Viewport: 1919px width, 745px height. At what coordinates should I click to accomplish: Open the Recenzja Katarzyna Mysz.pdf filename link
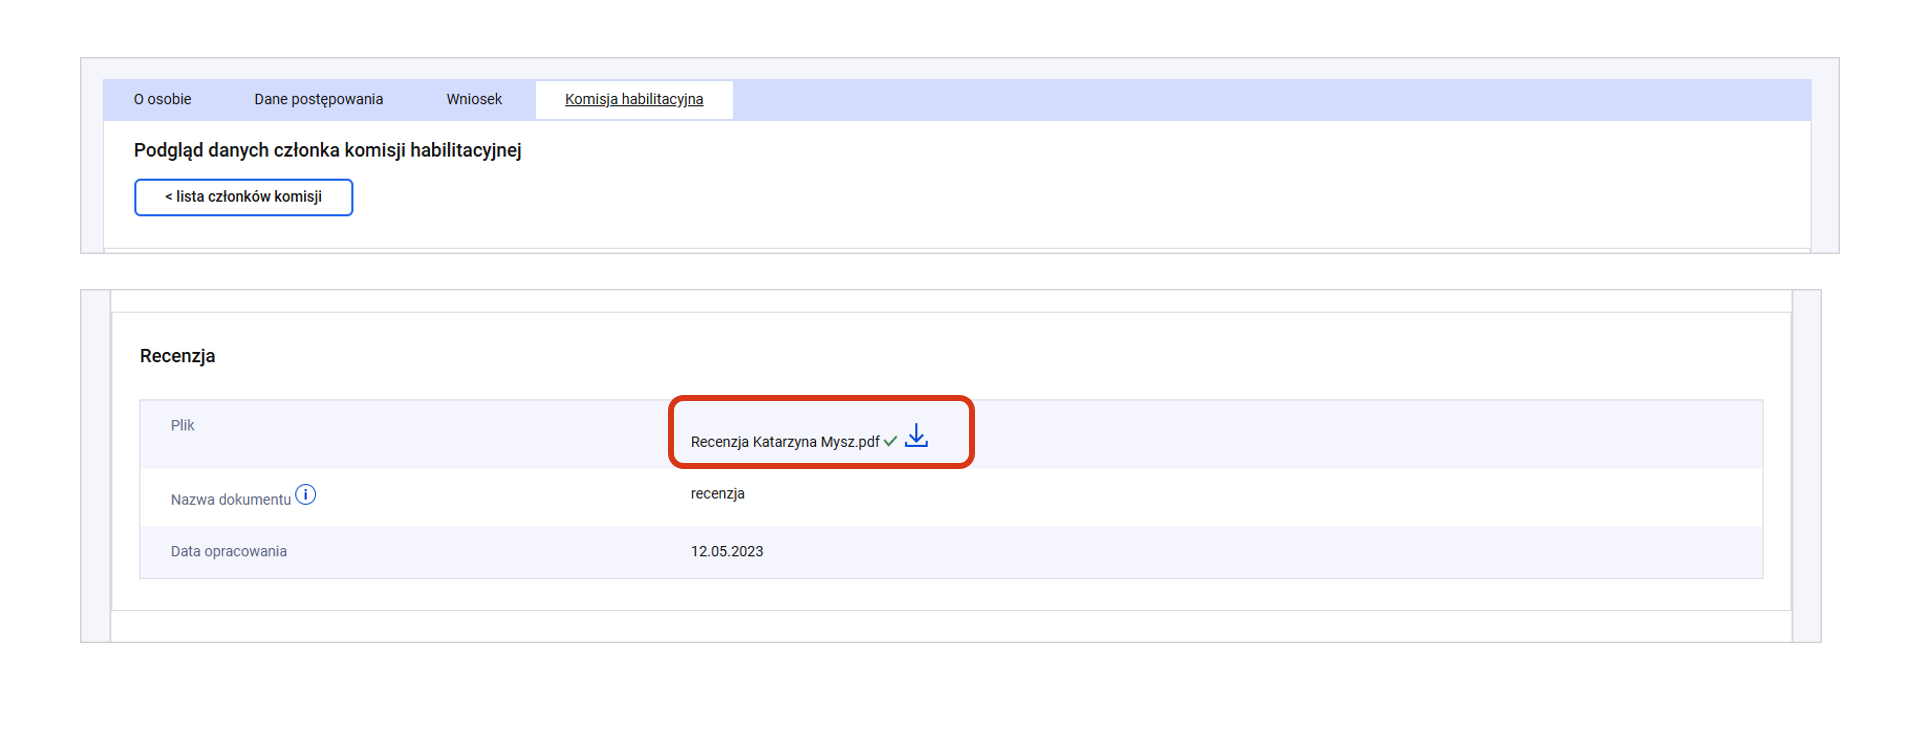(784, 442)
